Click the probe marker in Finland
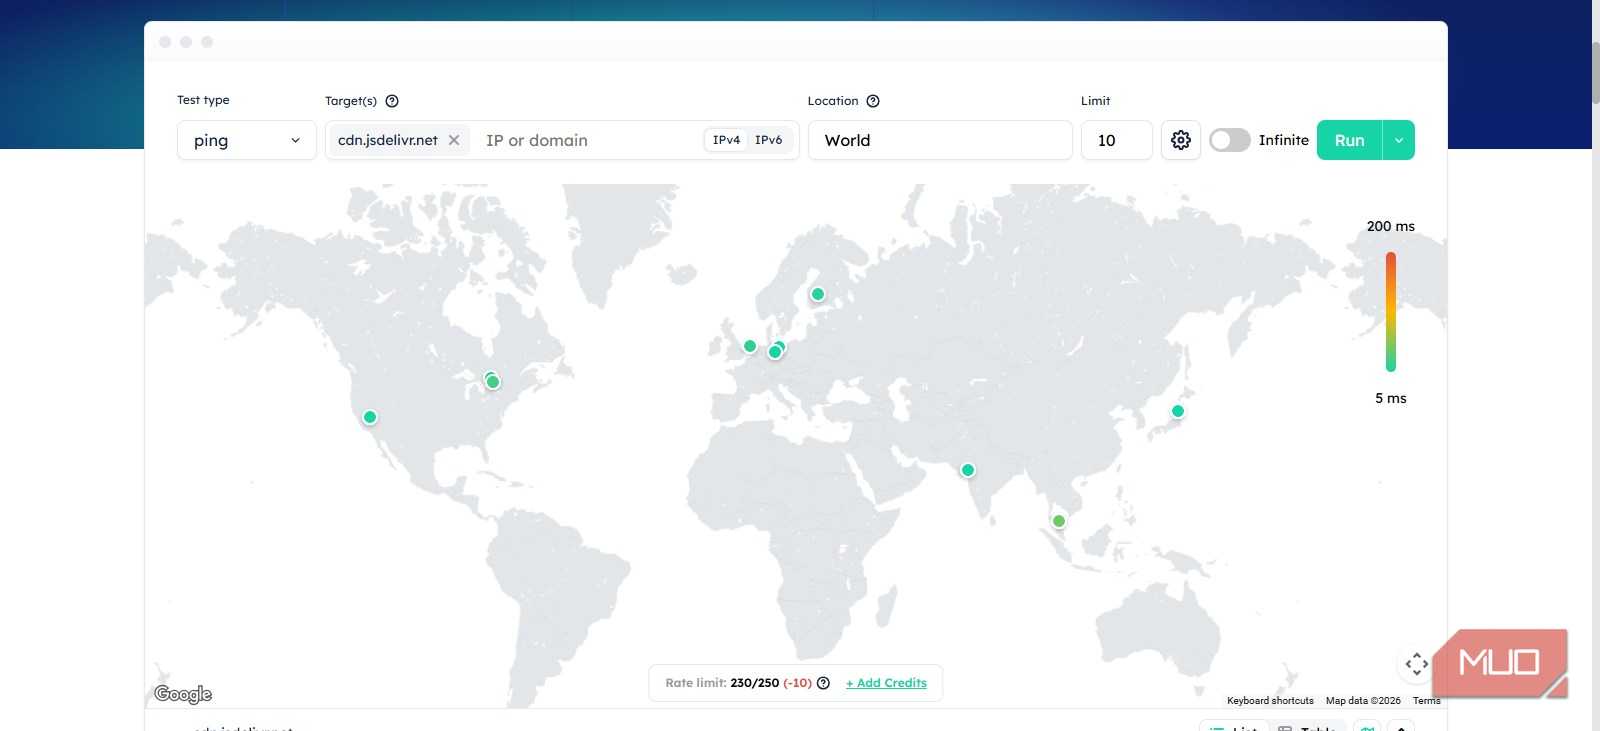 (818, 294)
